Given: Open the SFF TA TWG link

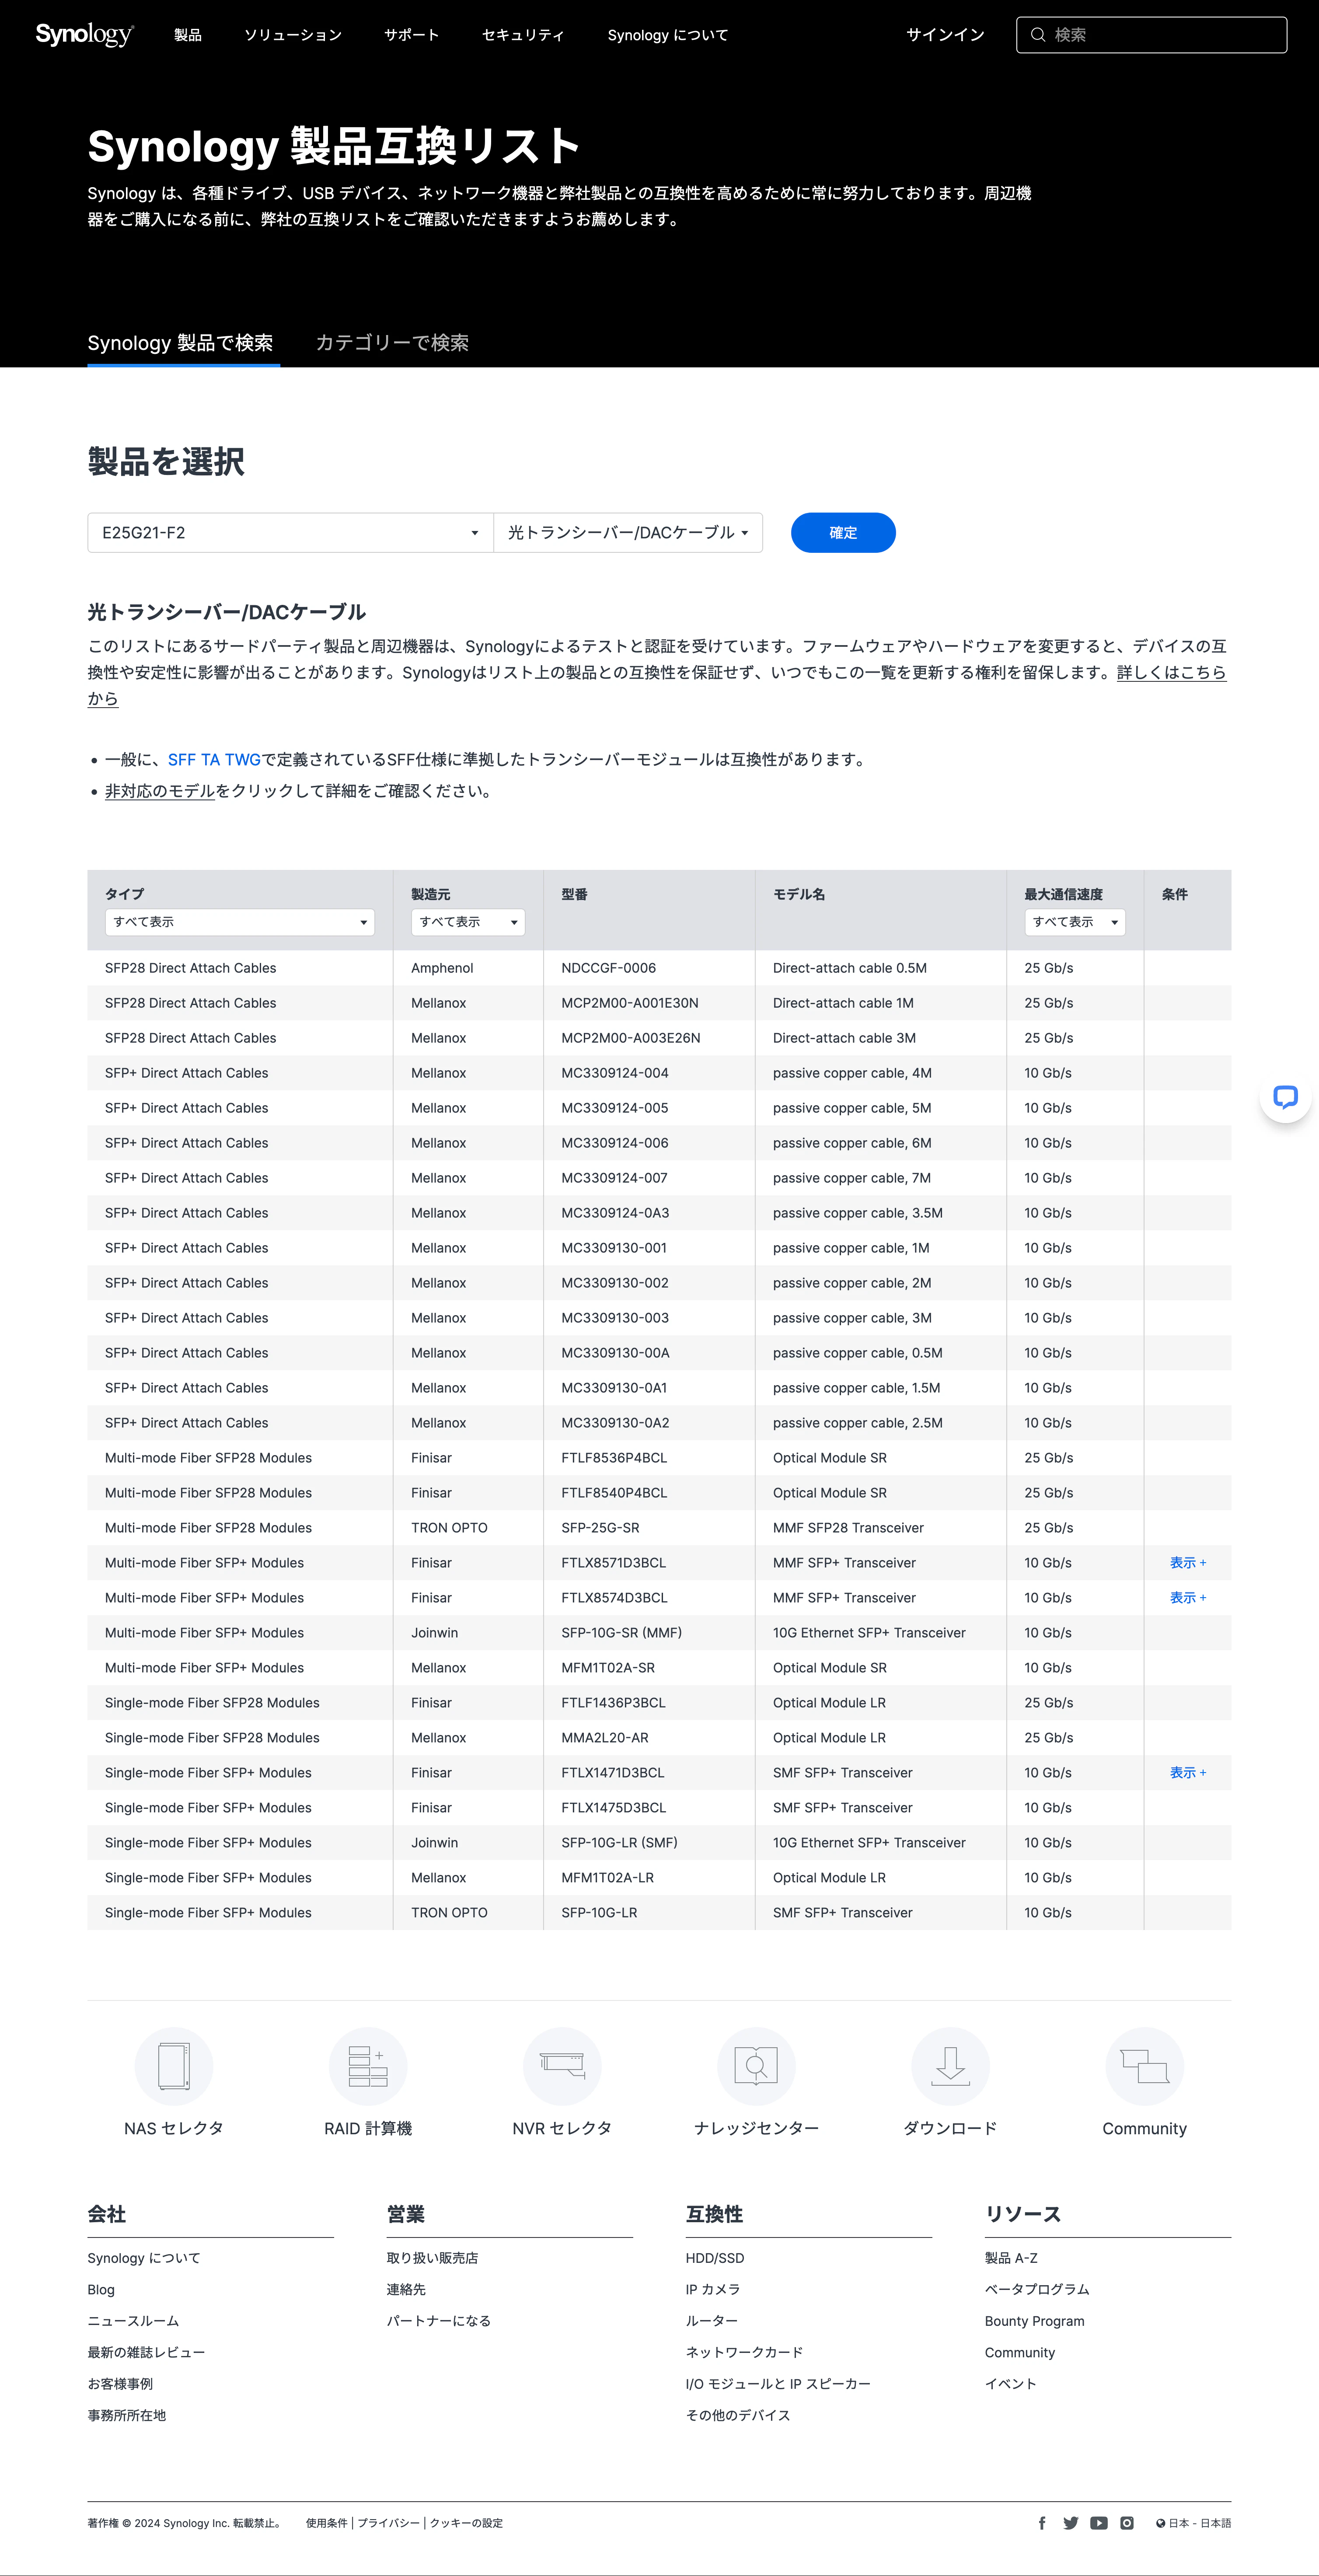Looking at the screenshot, I should click(x=213, y=758).
